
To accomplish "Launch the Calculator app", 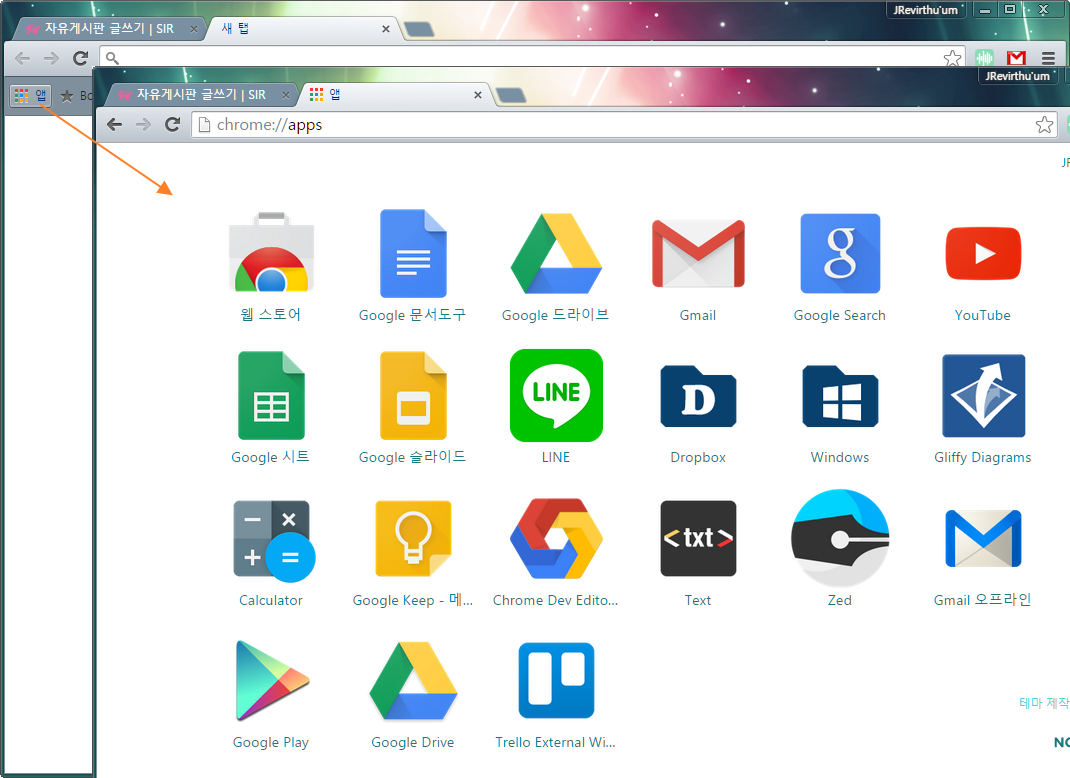I will coord(274,541).
